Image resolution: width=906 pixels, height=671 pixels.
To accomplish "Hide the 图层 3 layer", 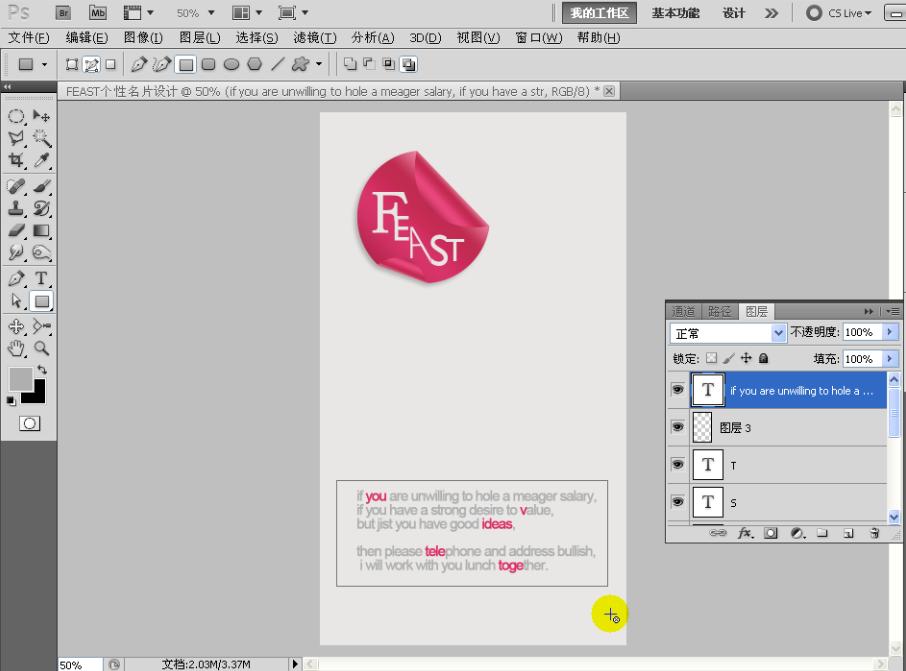I will tap(678, 427).
